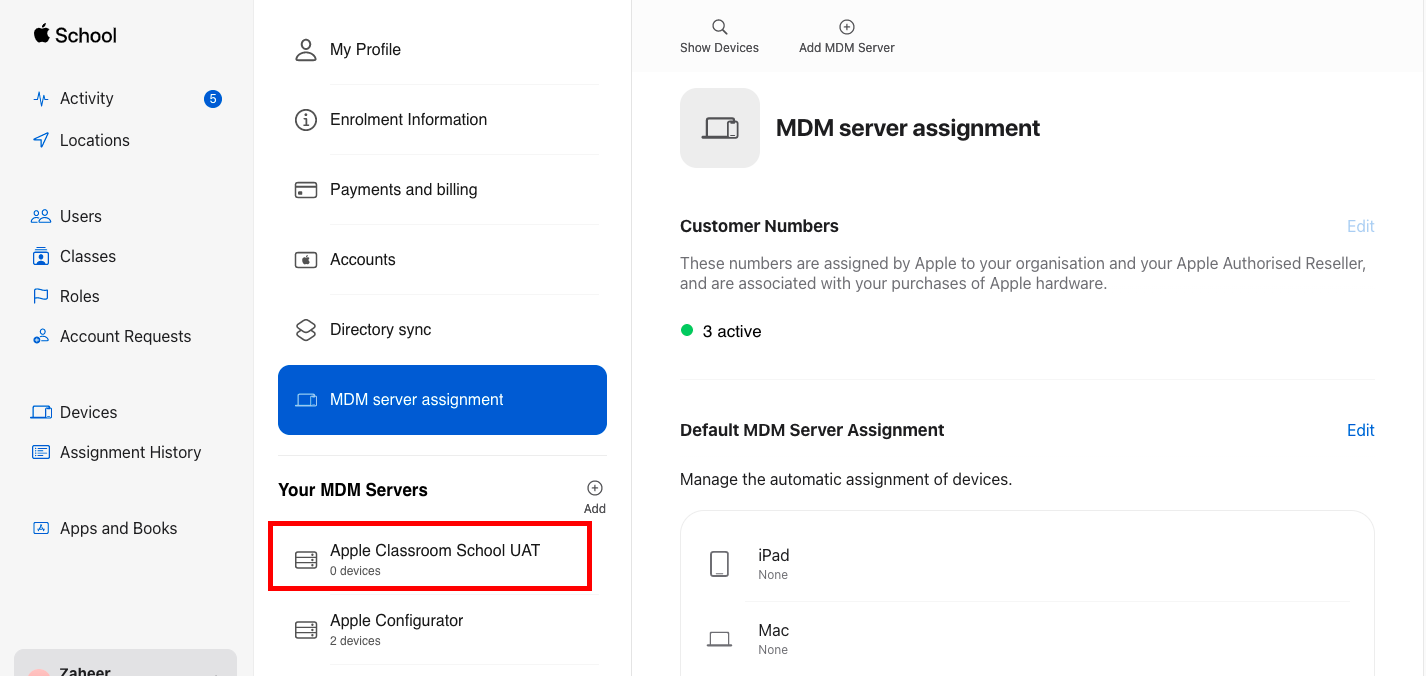Select Directory sync
Screen dimensions: 1426x676
click(442, 330)
